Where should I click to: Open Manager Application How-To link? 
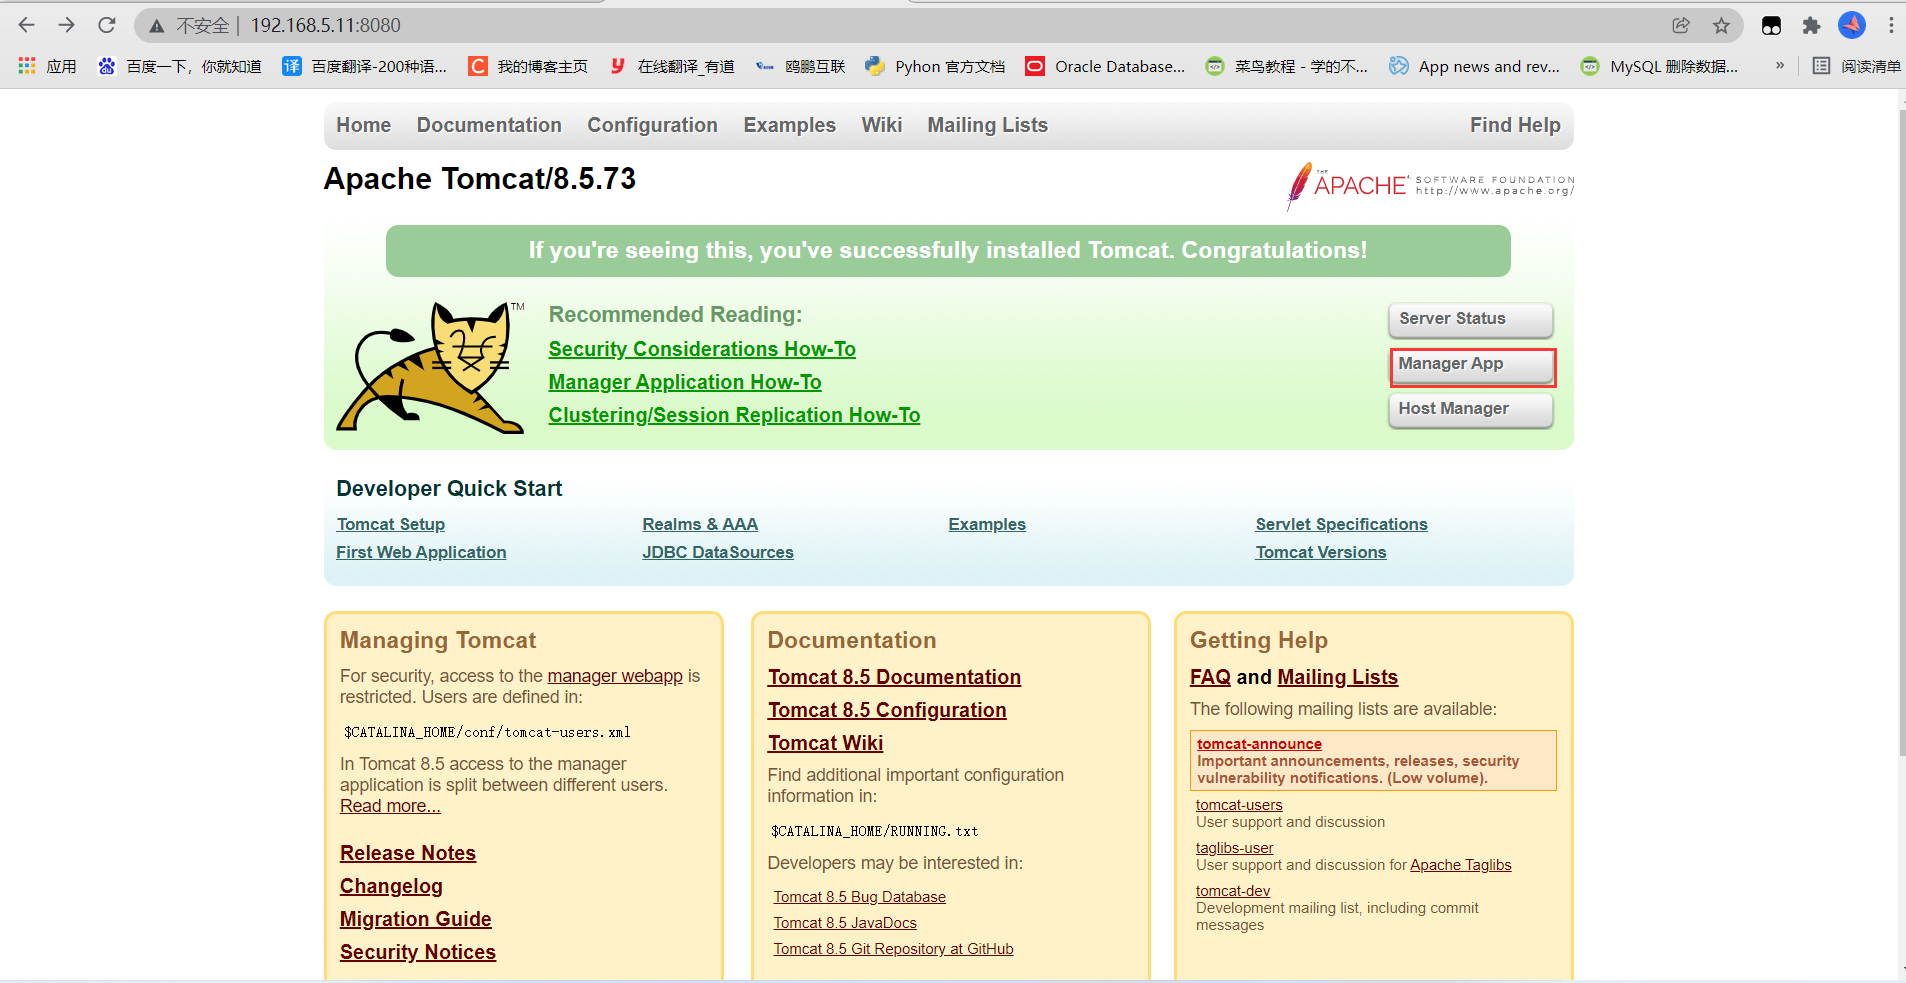coord(685,382)
